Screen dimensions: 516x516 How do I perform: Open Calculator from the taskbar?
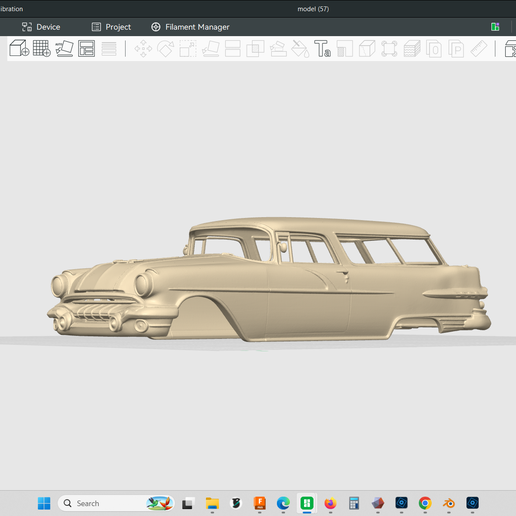(x=354, y=503)
